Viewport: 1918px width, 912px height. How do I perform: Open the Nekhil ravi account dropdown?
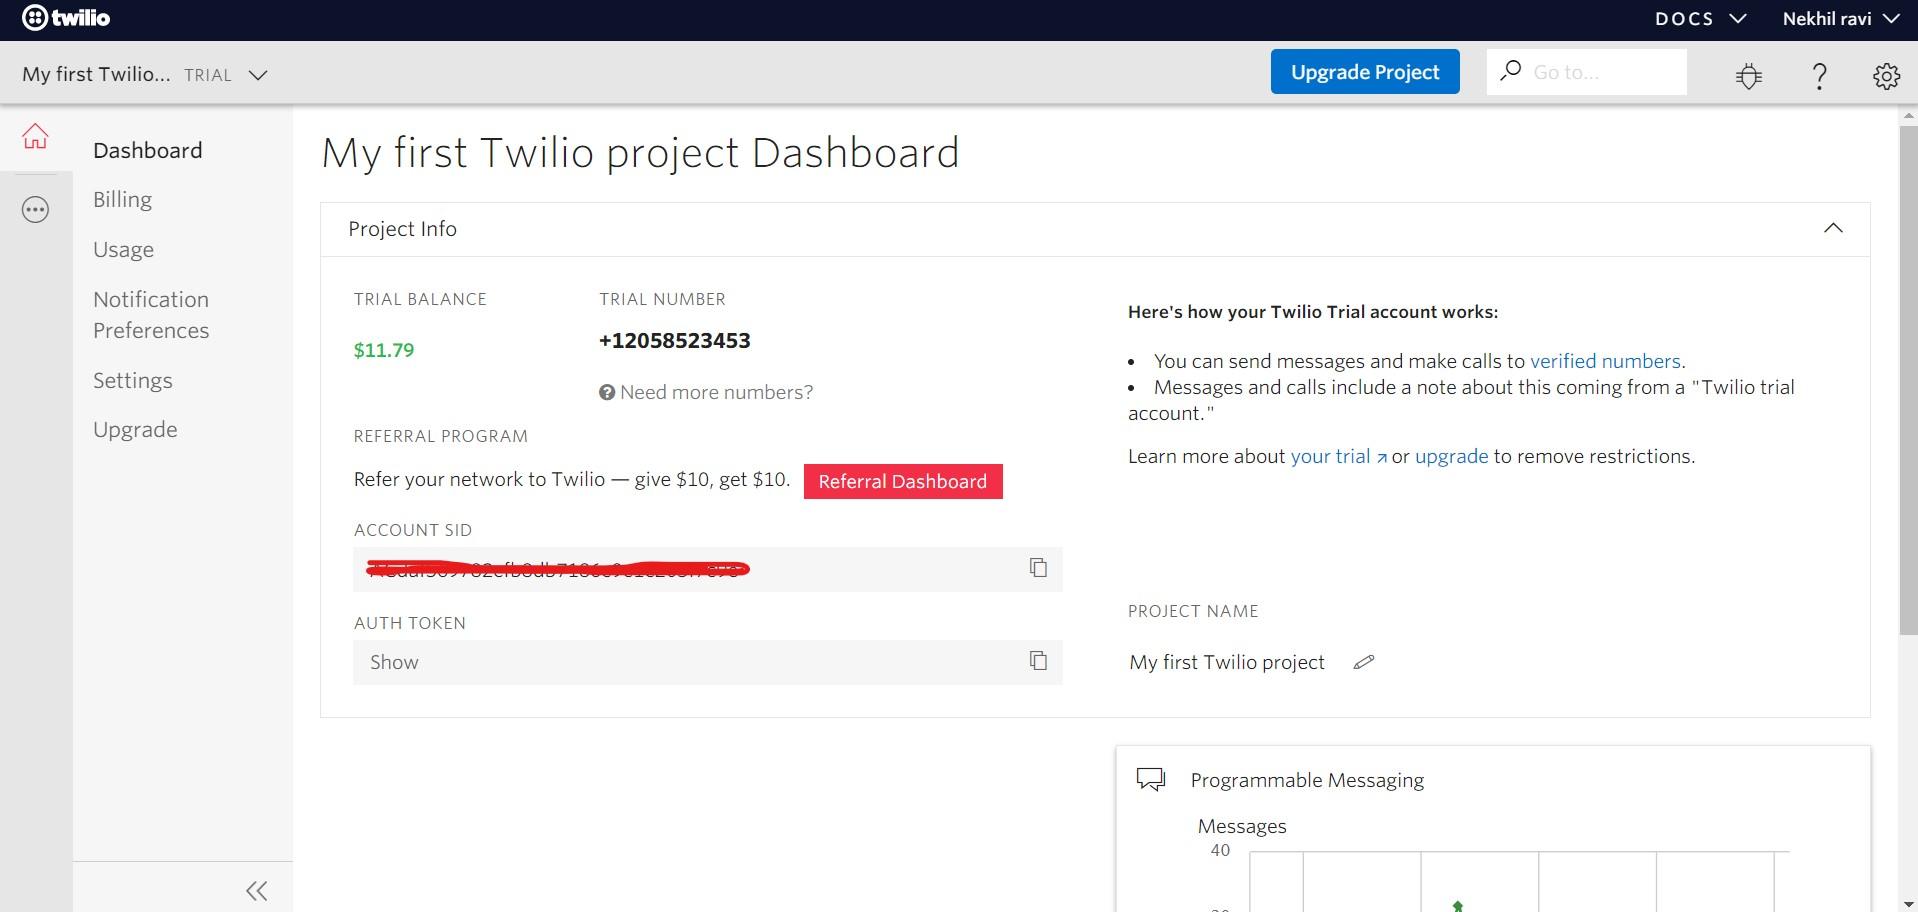click(x=1840, y=17)
